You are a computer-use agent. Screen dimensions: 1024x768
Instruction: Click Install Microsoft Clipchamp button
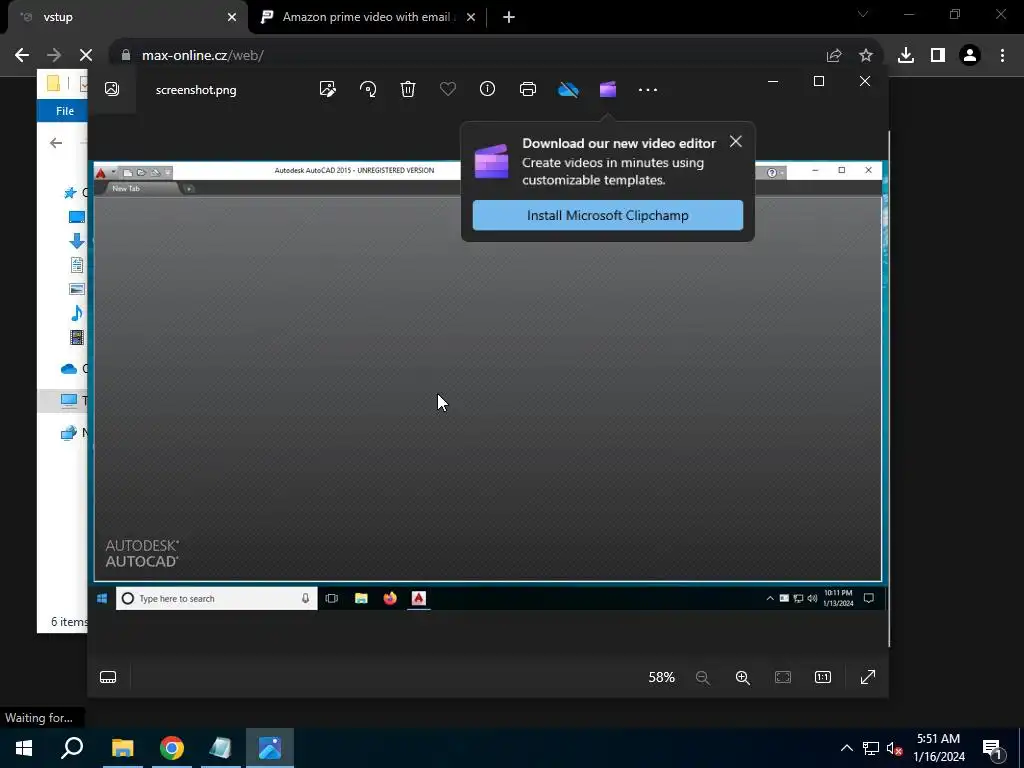608,216
